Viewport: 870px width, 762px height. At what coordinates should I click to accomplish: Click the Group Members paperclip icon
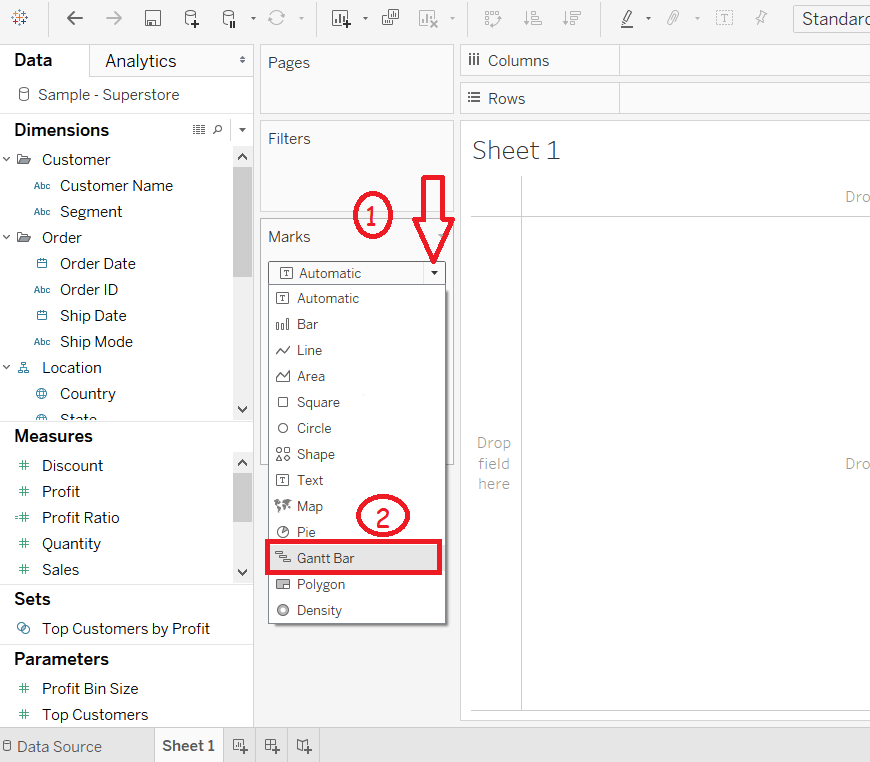click(x=673, y=18)
